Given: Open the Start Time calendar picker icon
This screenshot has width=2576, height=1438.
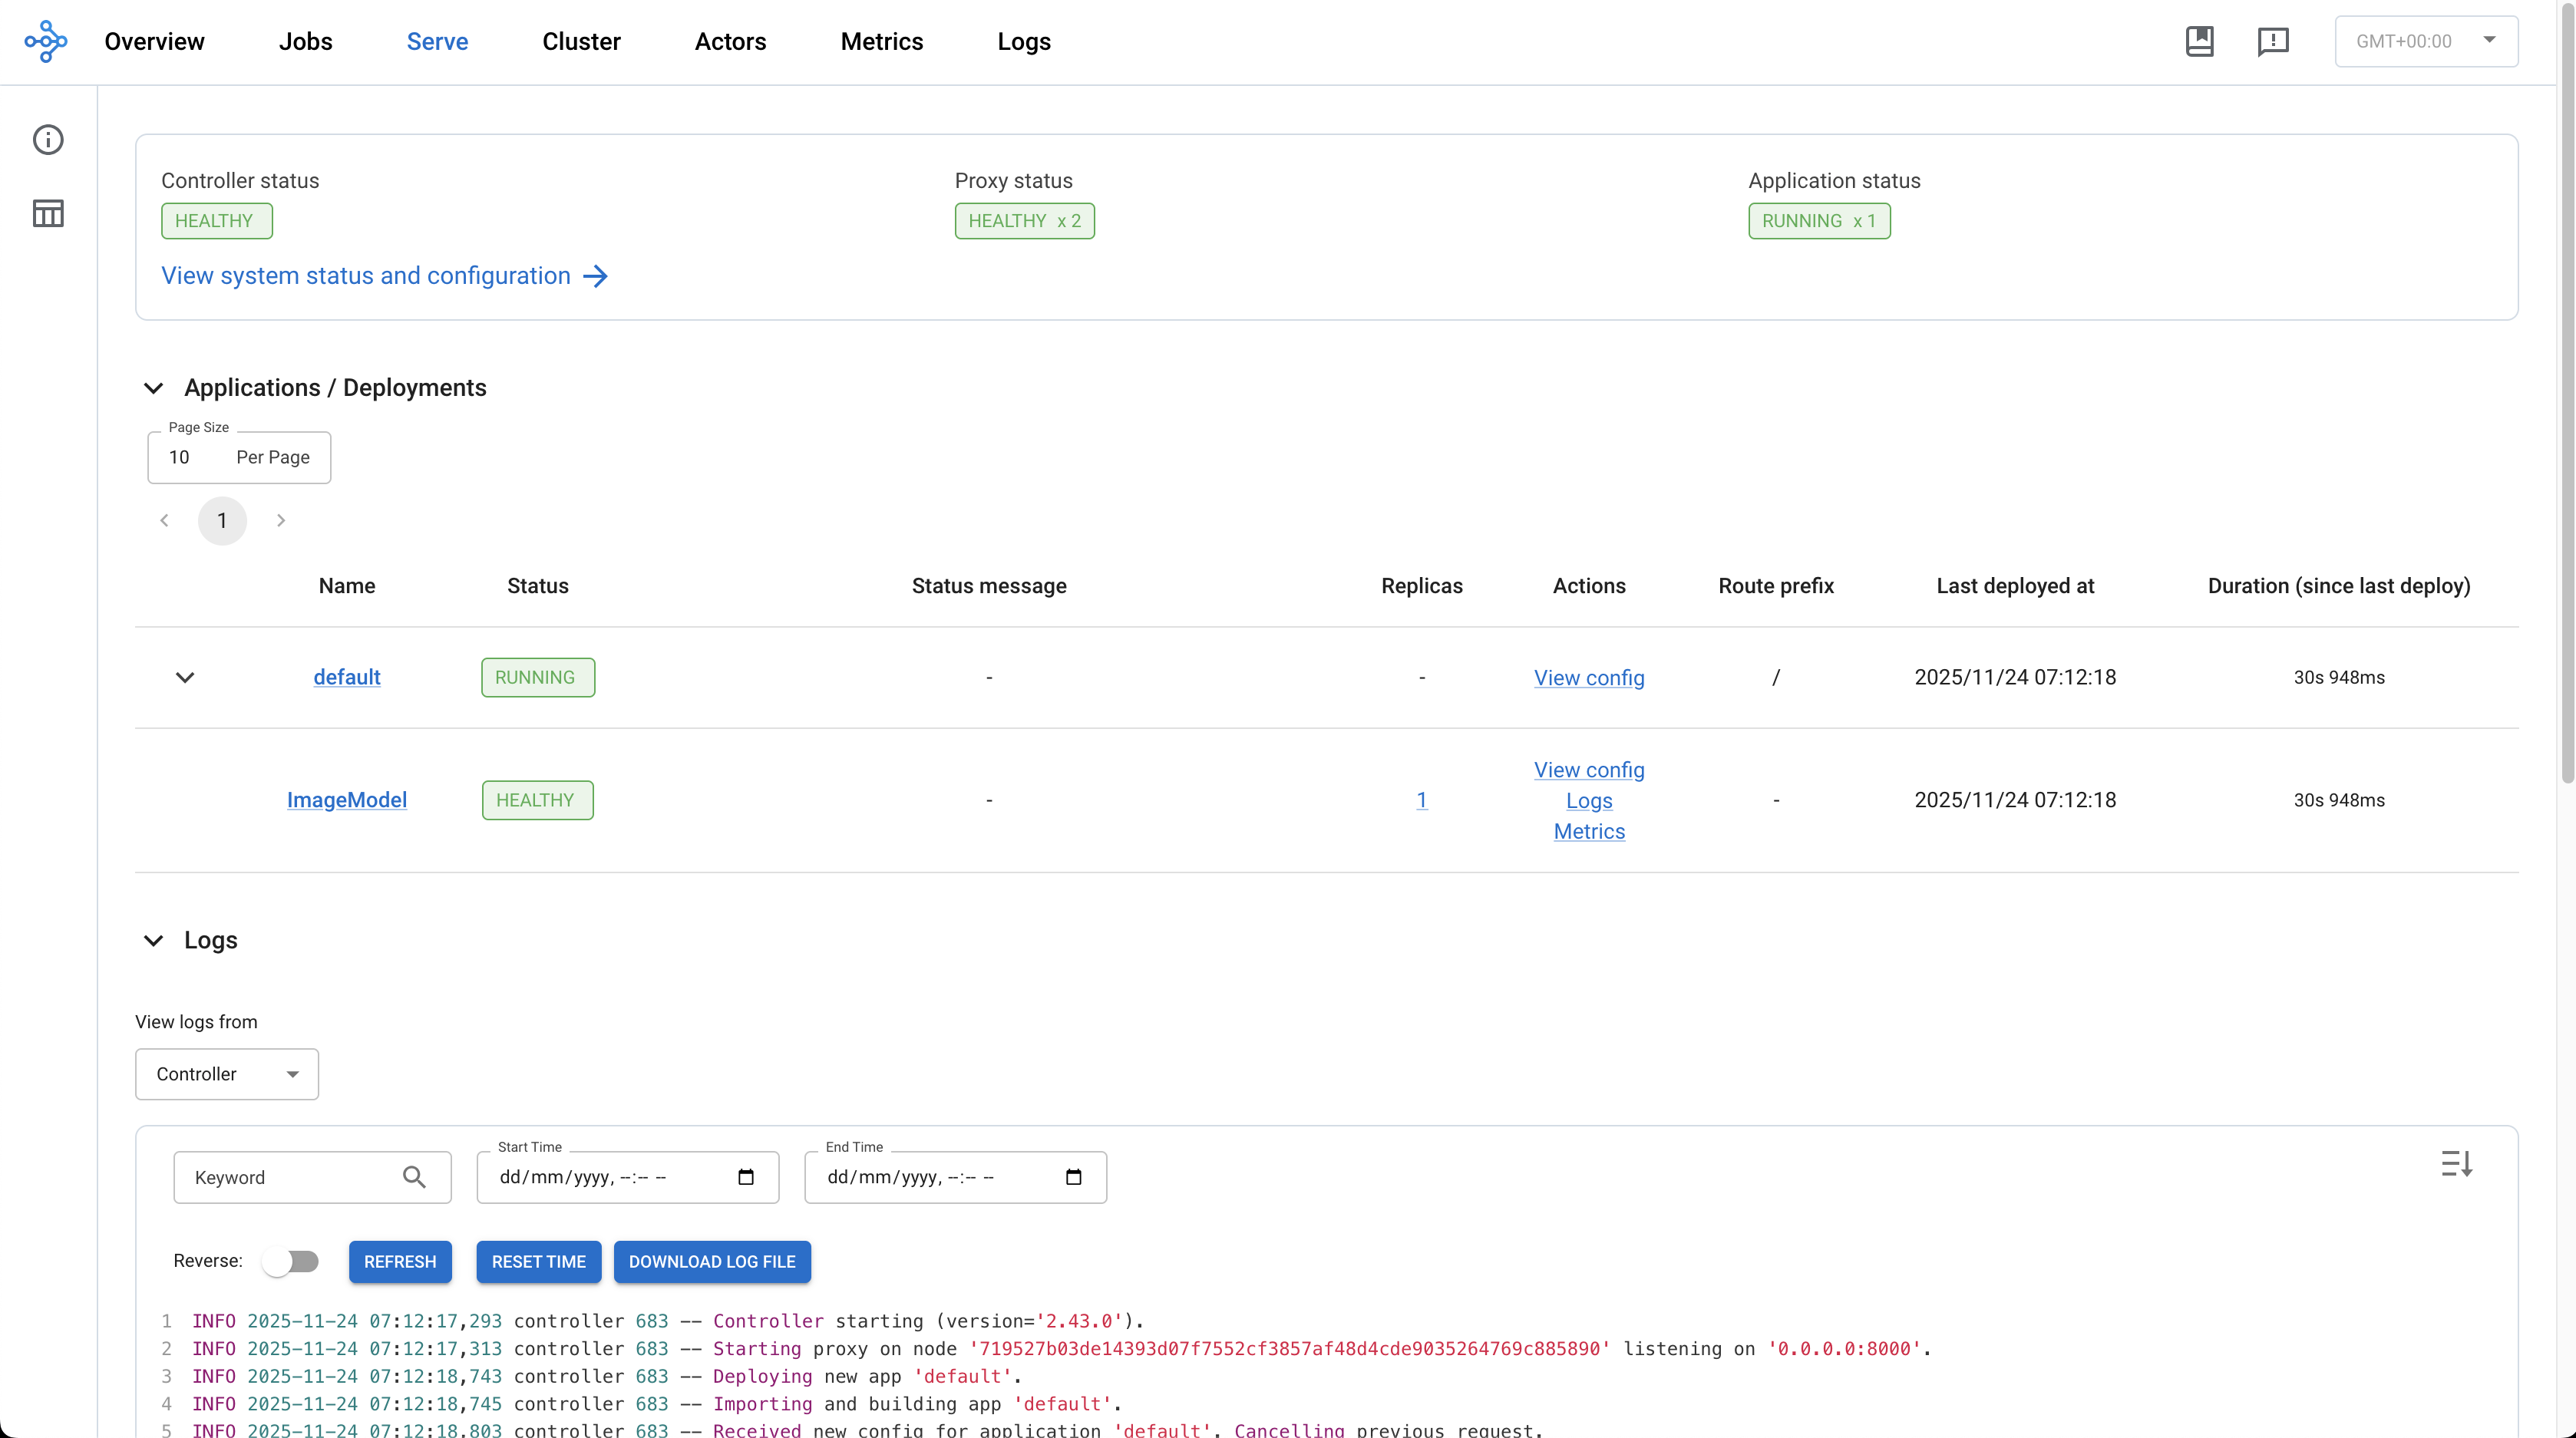Looking at the screenshot, I should pos(746,1177).
